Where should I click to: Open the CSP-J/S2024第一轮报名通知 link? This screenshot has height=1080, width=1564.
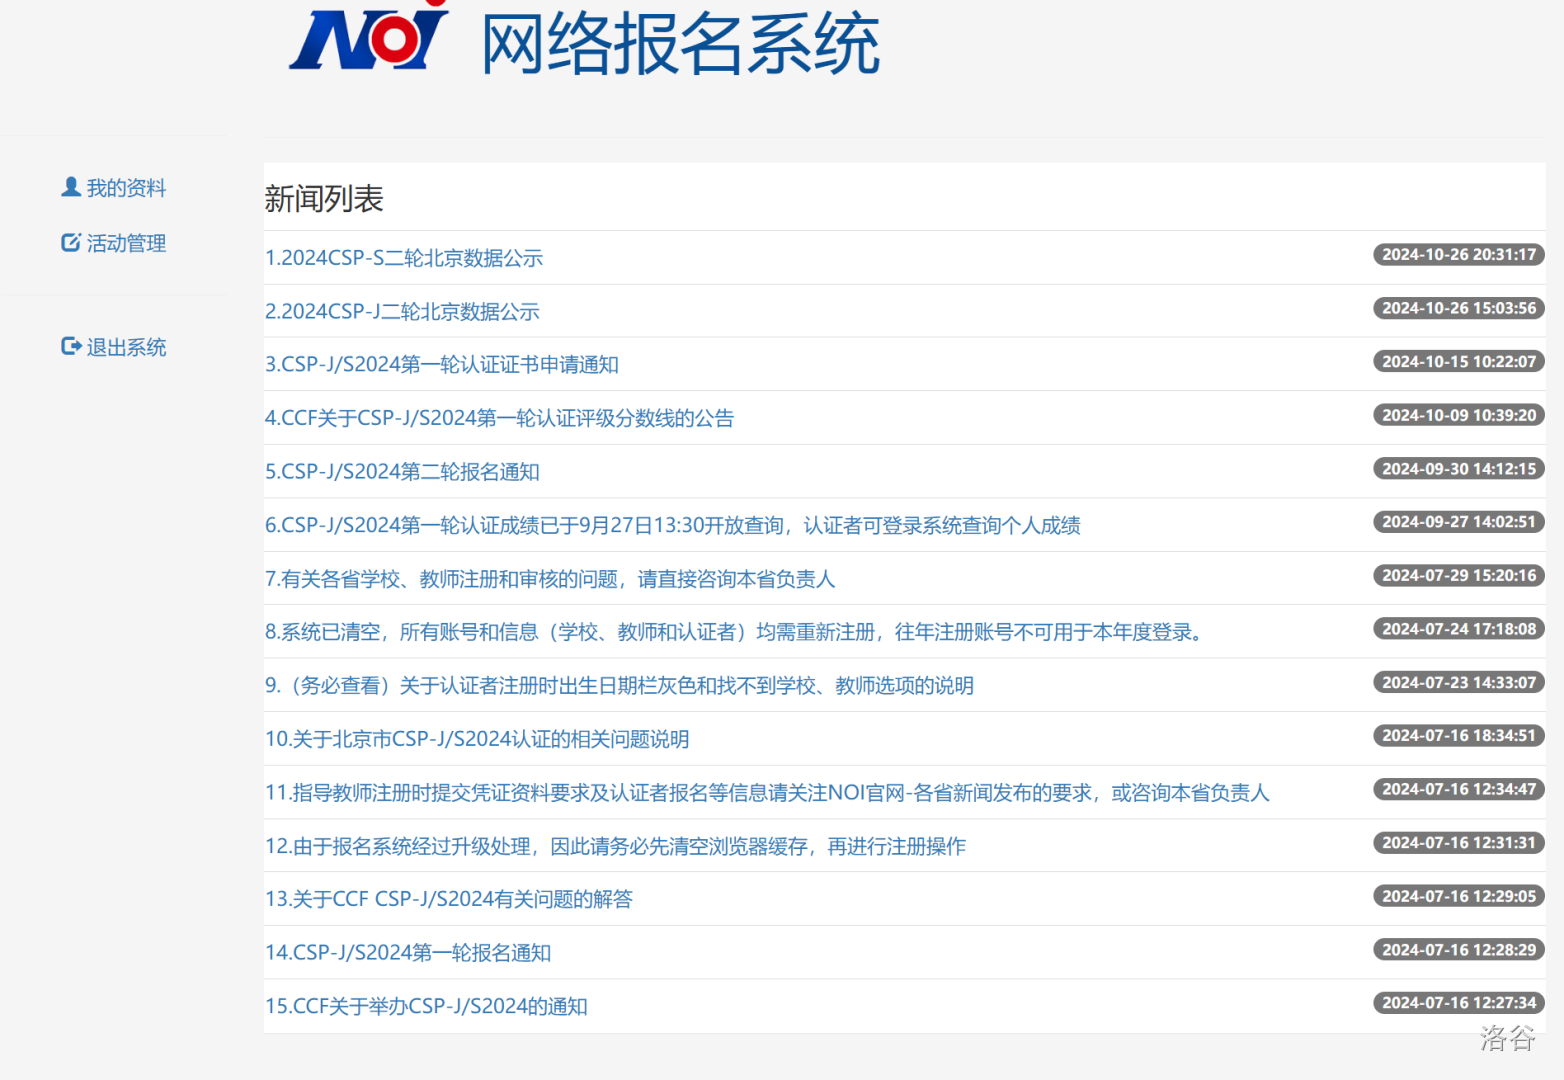click(x=408, y=953)
